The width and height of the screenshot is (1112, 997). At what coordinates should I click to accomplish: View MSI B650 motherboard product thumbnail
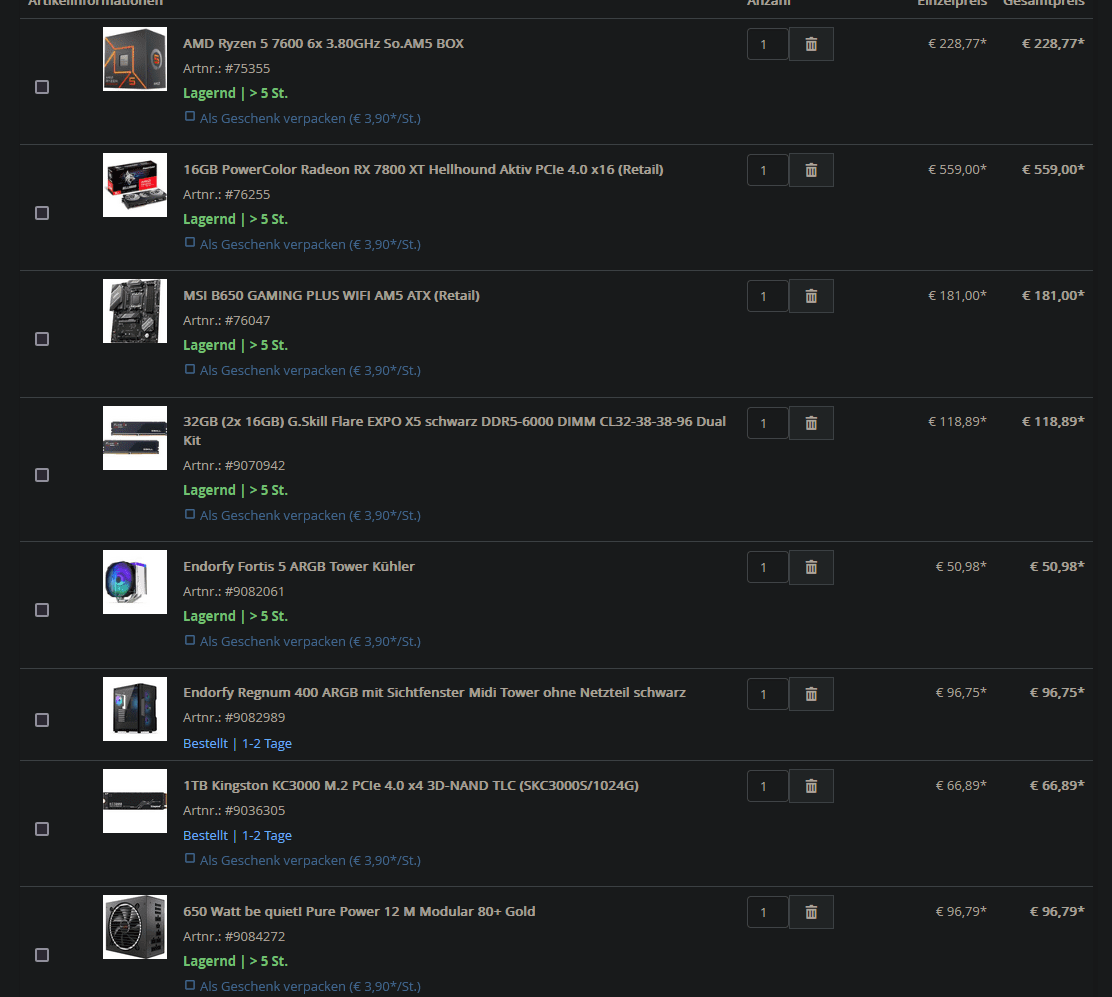[135, 311]
